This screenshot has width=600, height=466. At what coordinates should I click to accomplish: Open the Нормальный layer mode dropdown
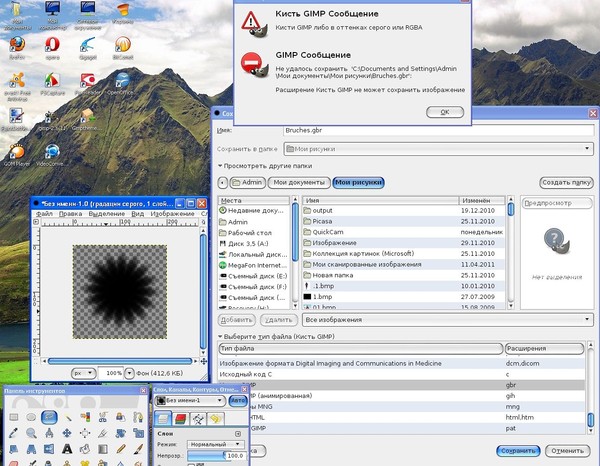[x=215, y=445]
